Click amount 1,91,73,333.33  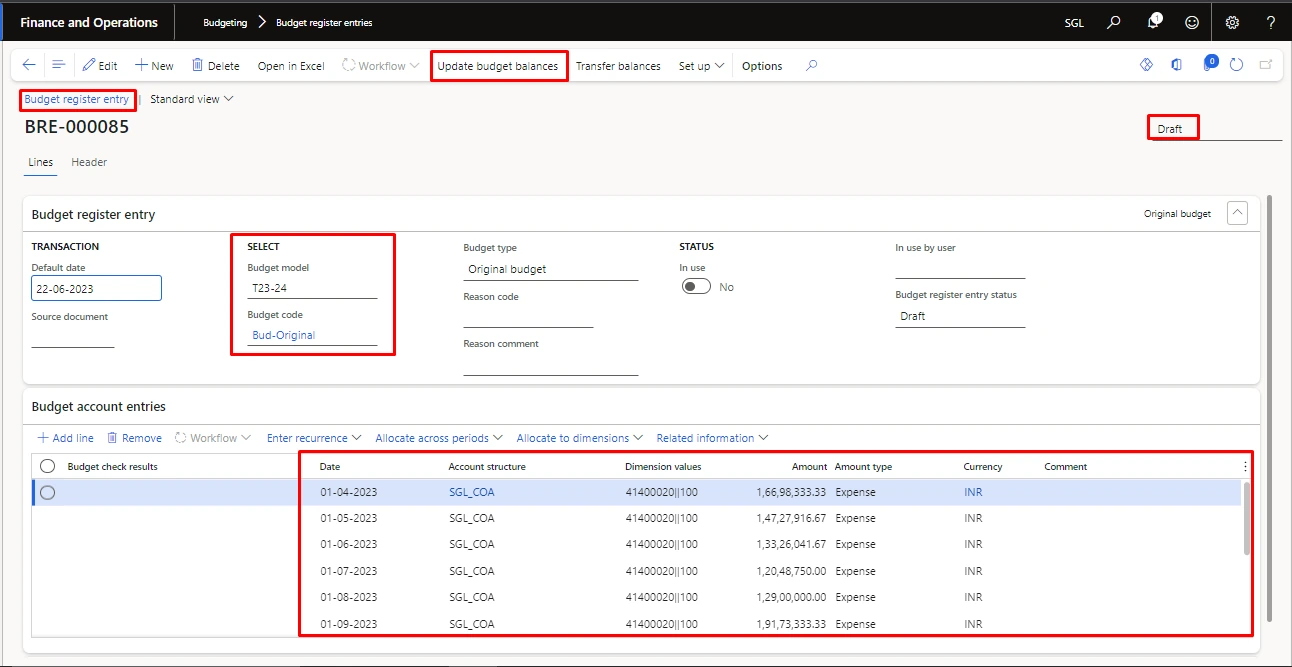791,624
